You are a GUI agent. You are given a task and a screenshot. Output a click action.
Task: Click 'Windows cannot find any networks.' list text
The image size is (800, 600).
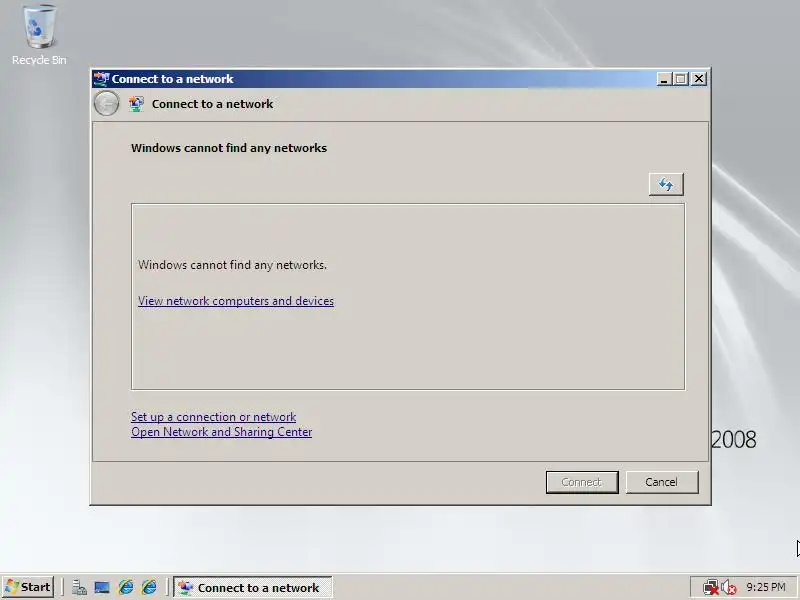(232, 265)
